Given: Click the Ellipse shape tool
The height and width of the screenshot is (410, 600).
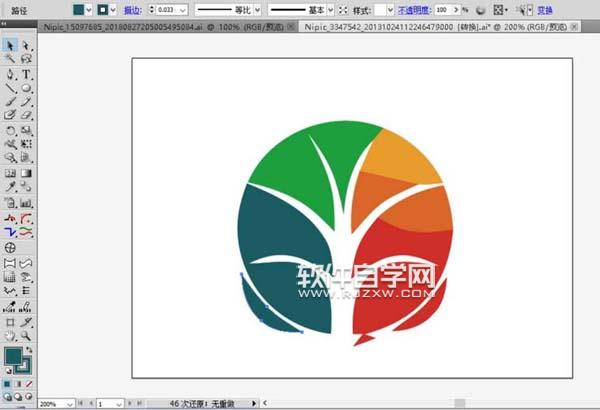Looking at the screenshot, I should pyautogui.click(x=26, y=88).
